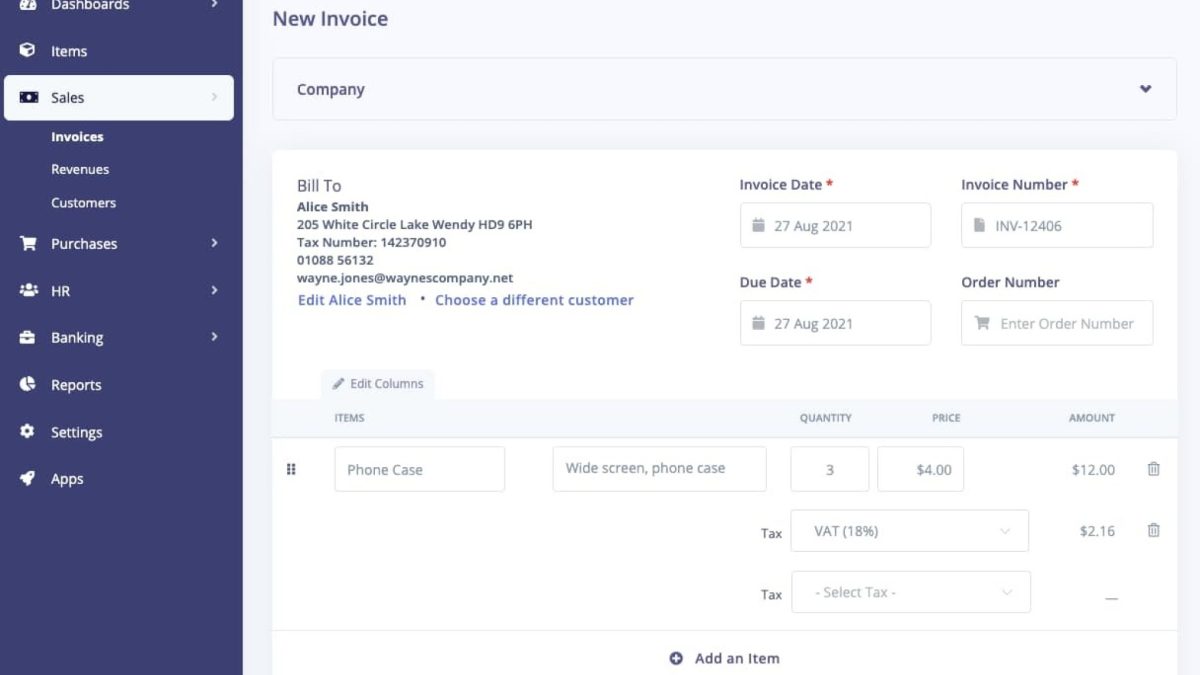1200x675 pixels.
Task: Click the cart icon in Order Number field
Action: [x=982, y=323]
